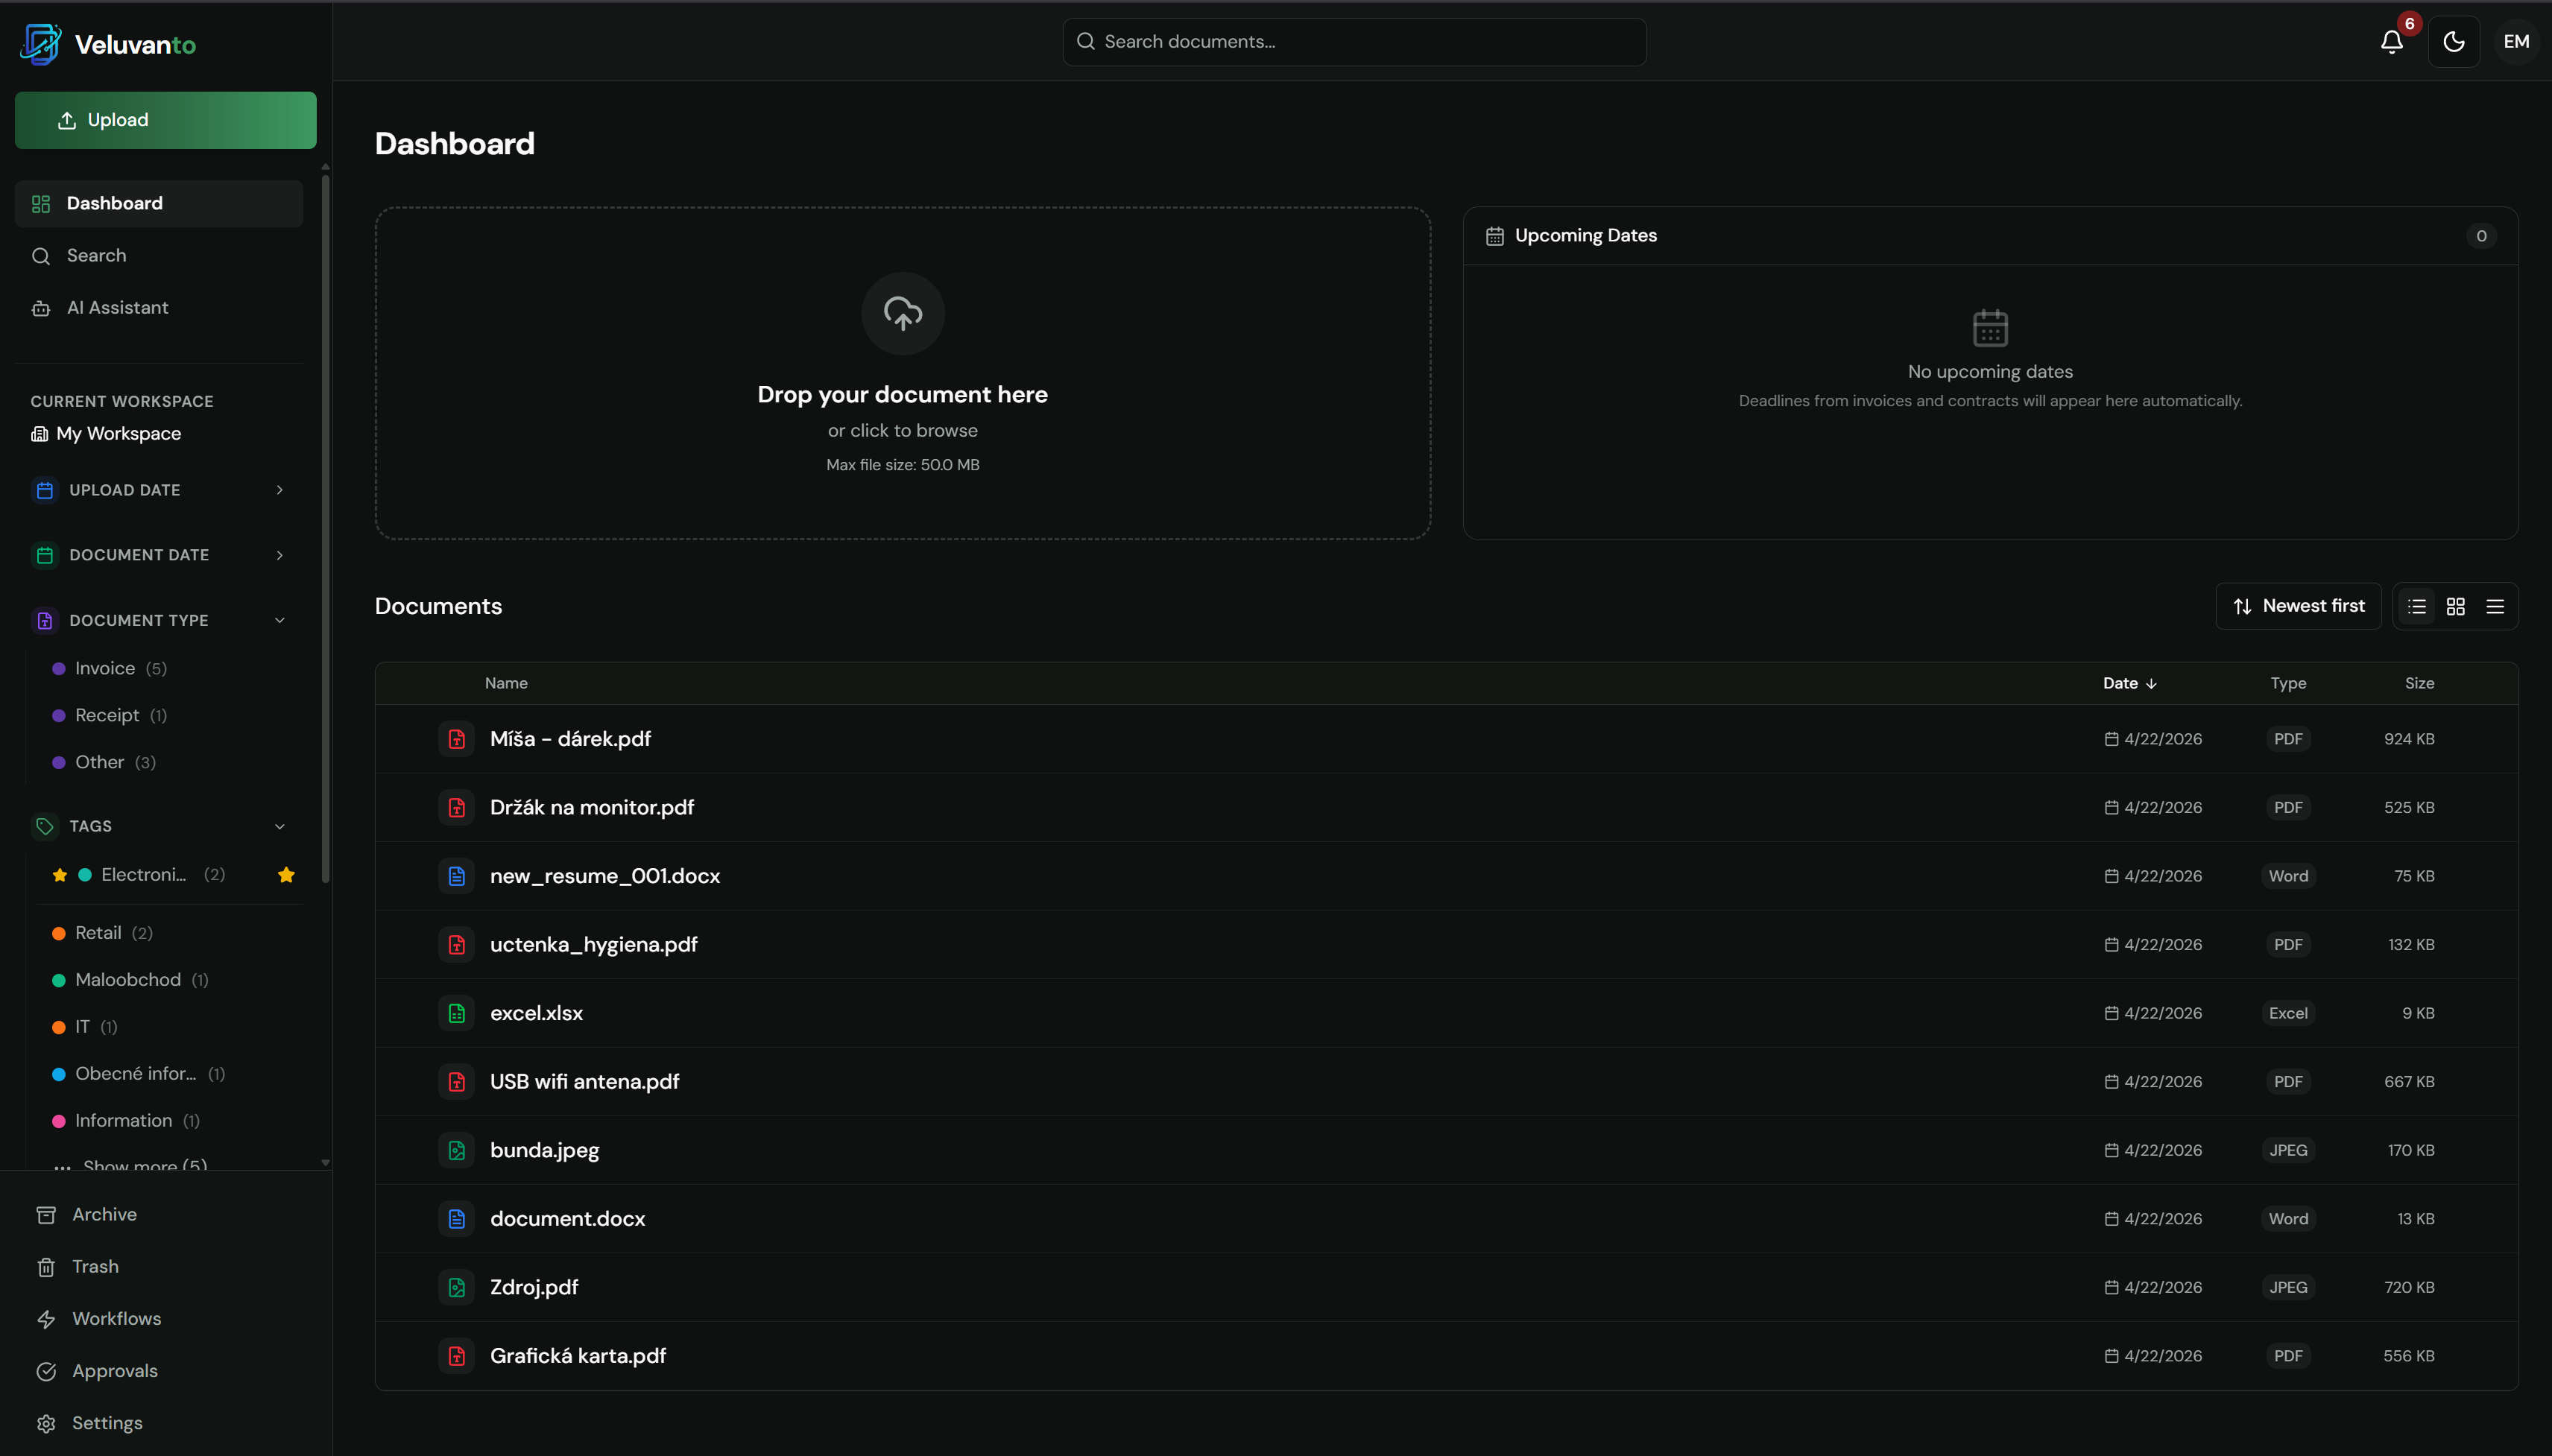2552x1456 pixels.
Task: Open the notifications bell
Action: tap(2391, 42)
